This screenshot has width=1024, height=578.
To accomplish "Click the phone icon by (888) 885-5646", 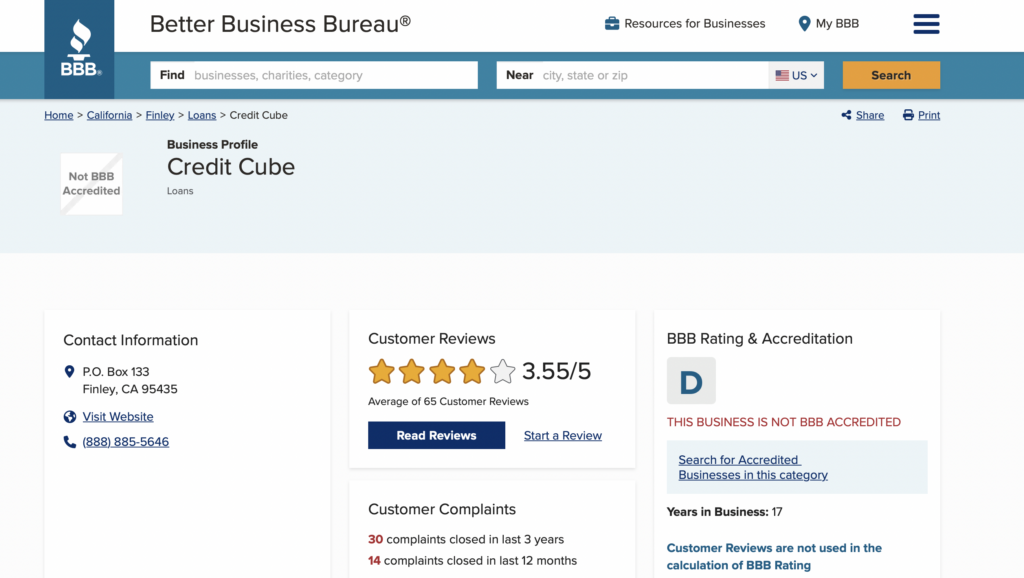I will pos(70,442).
